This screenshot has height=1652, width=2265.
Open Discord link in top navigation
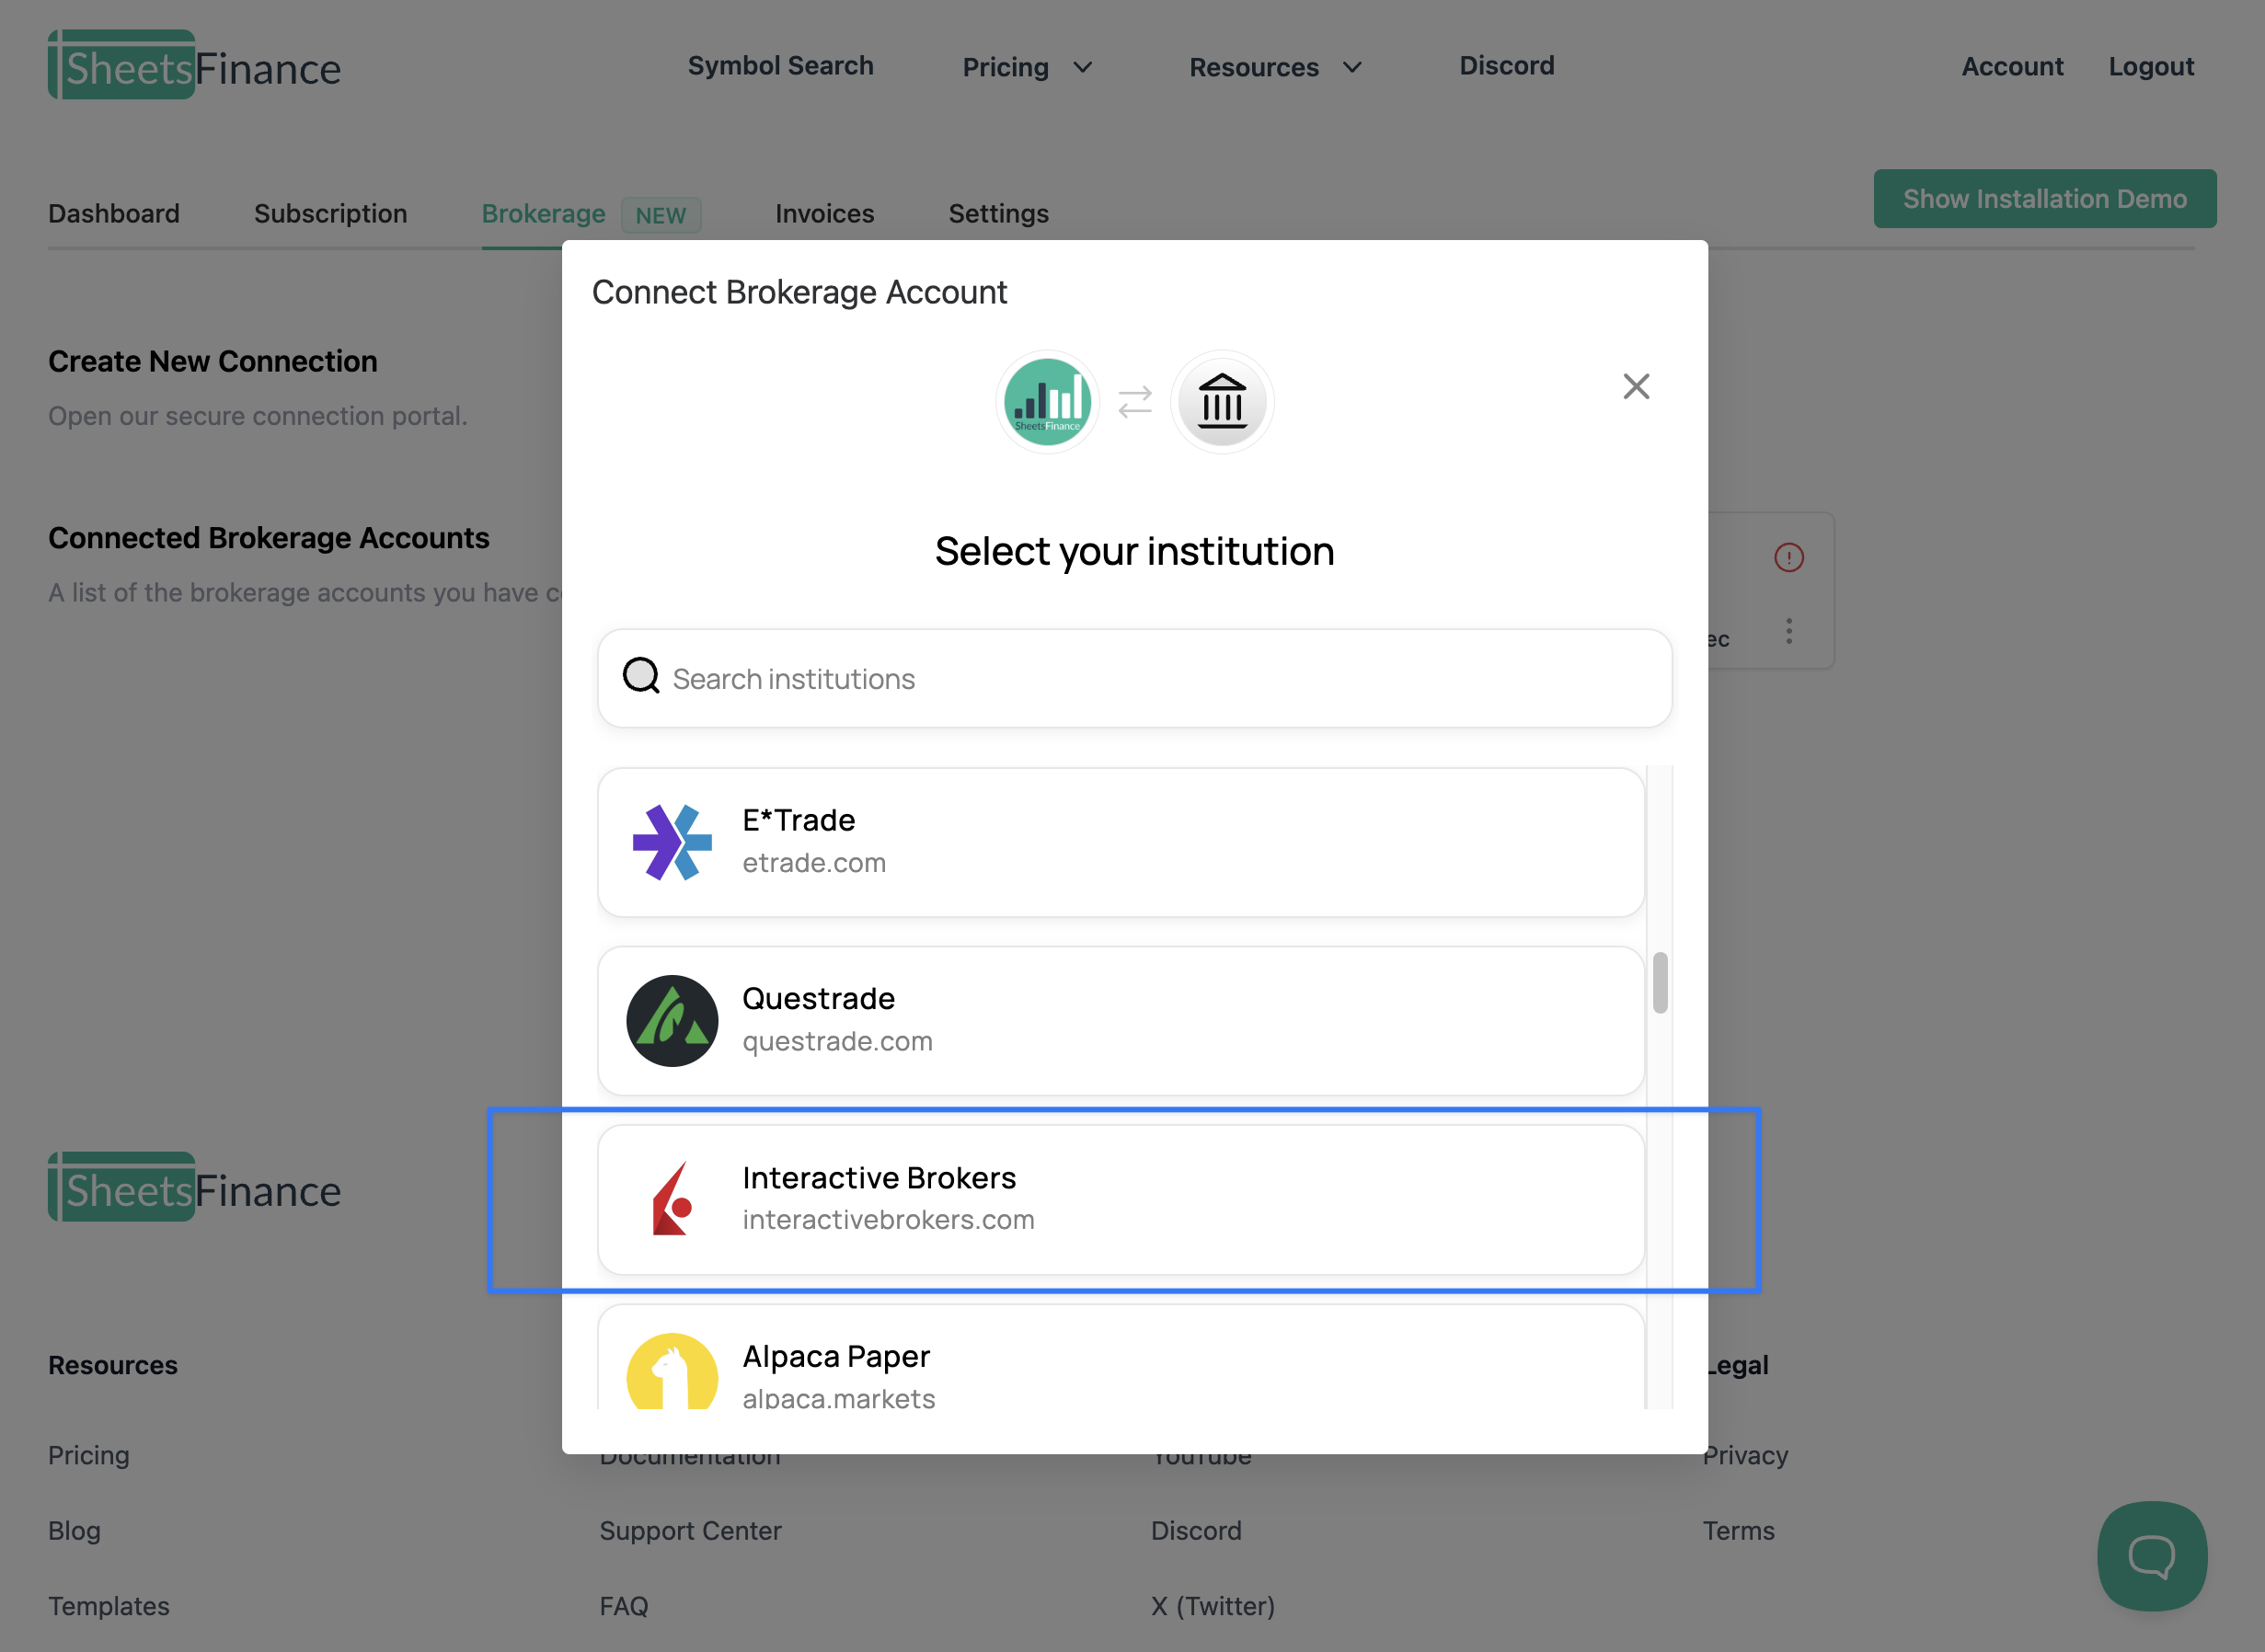[1507, 66]
